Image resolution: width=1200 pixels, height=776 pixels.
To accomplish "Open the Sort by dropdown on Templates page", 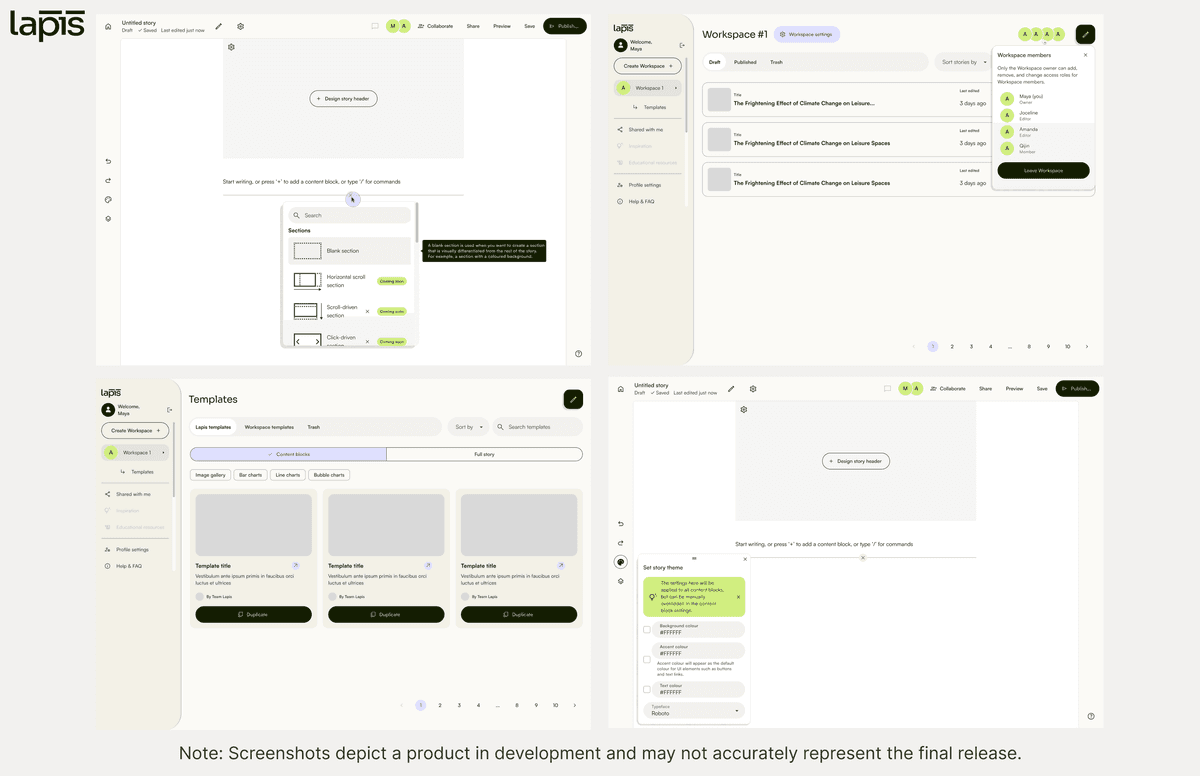I will click(468, 427).
